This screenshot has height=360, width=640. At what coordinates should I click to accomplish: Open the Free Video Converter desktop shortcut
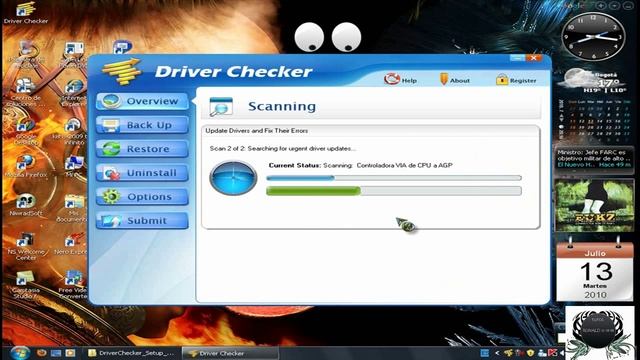point(73,285)
